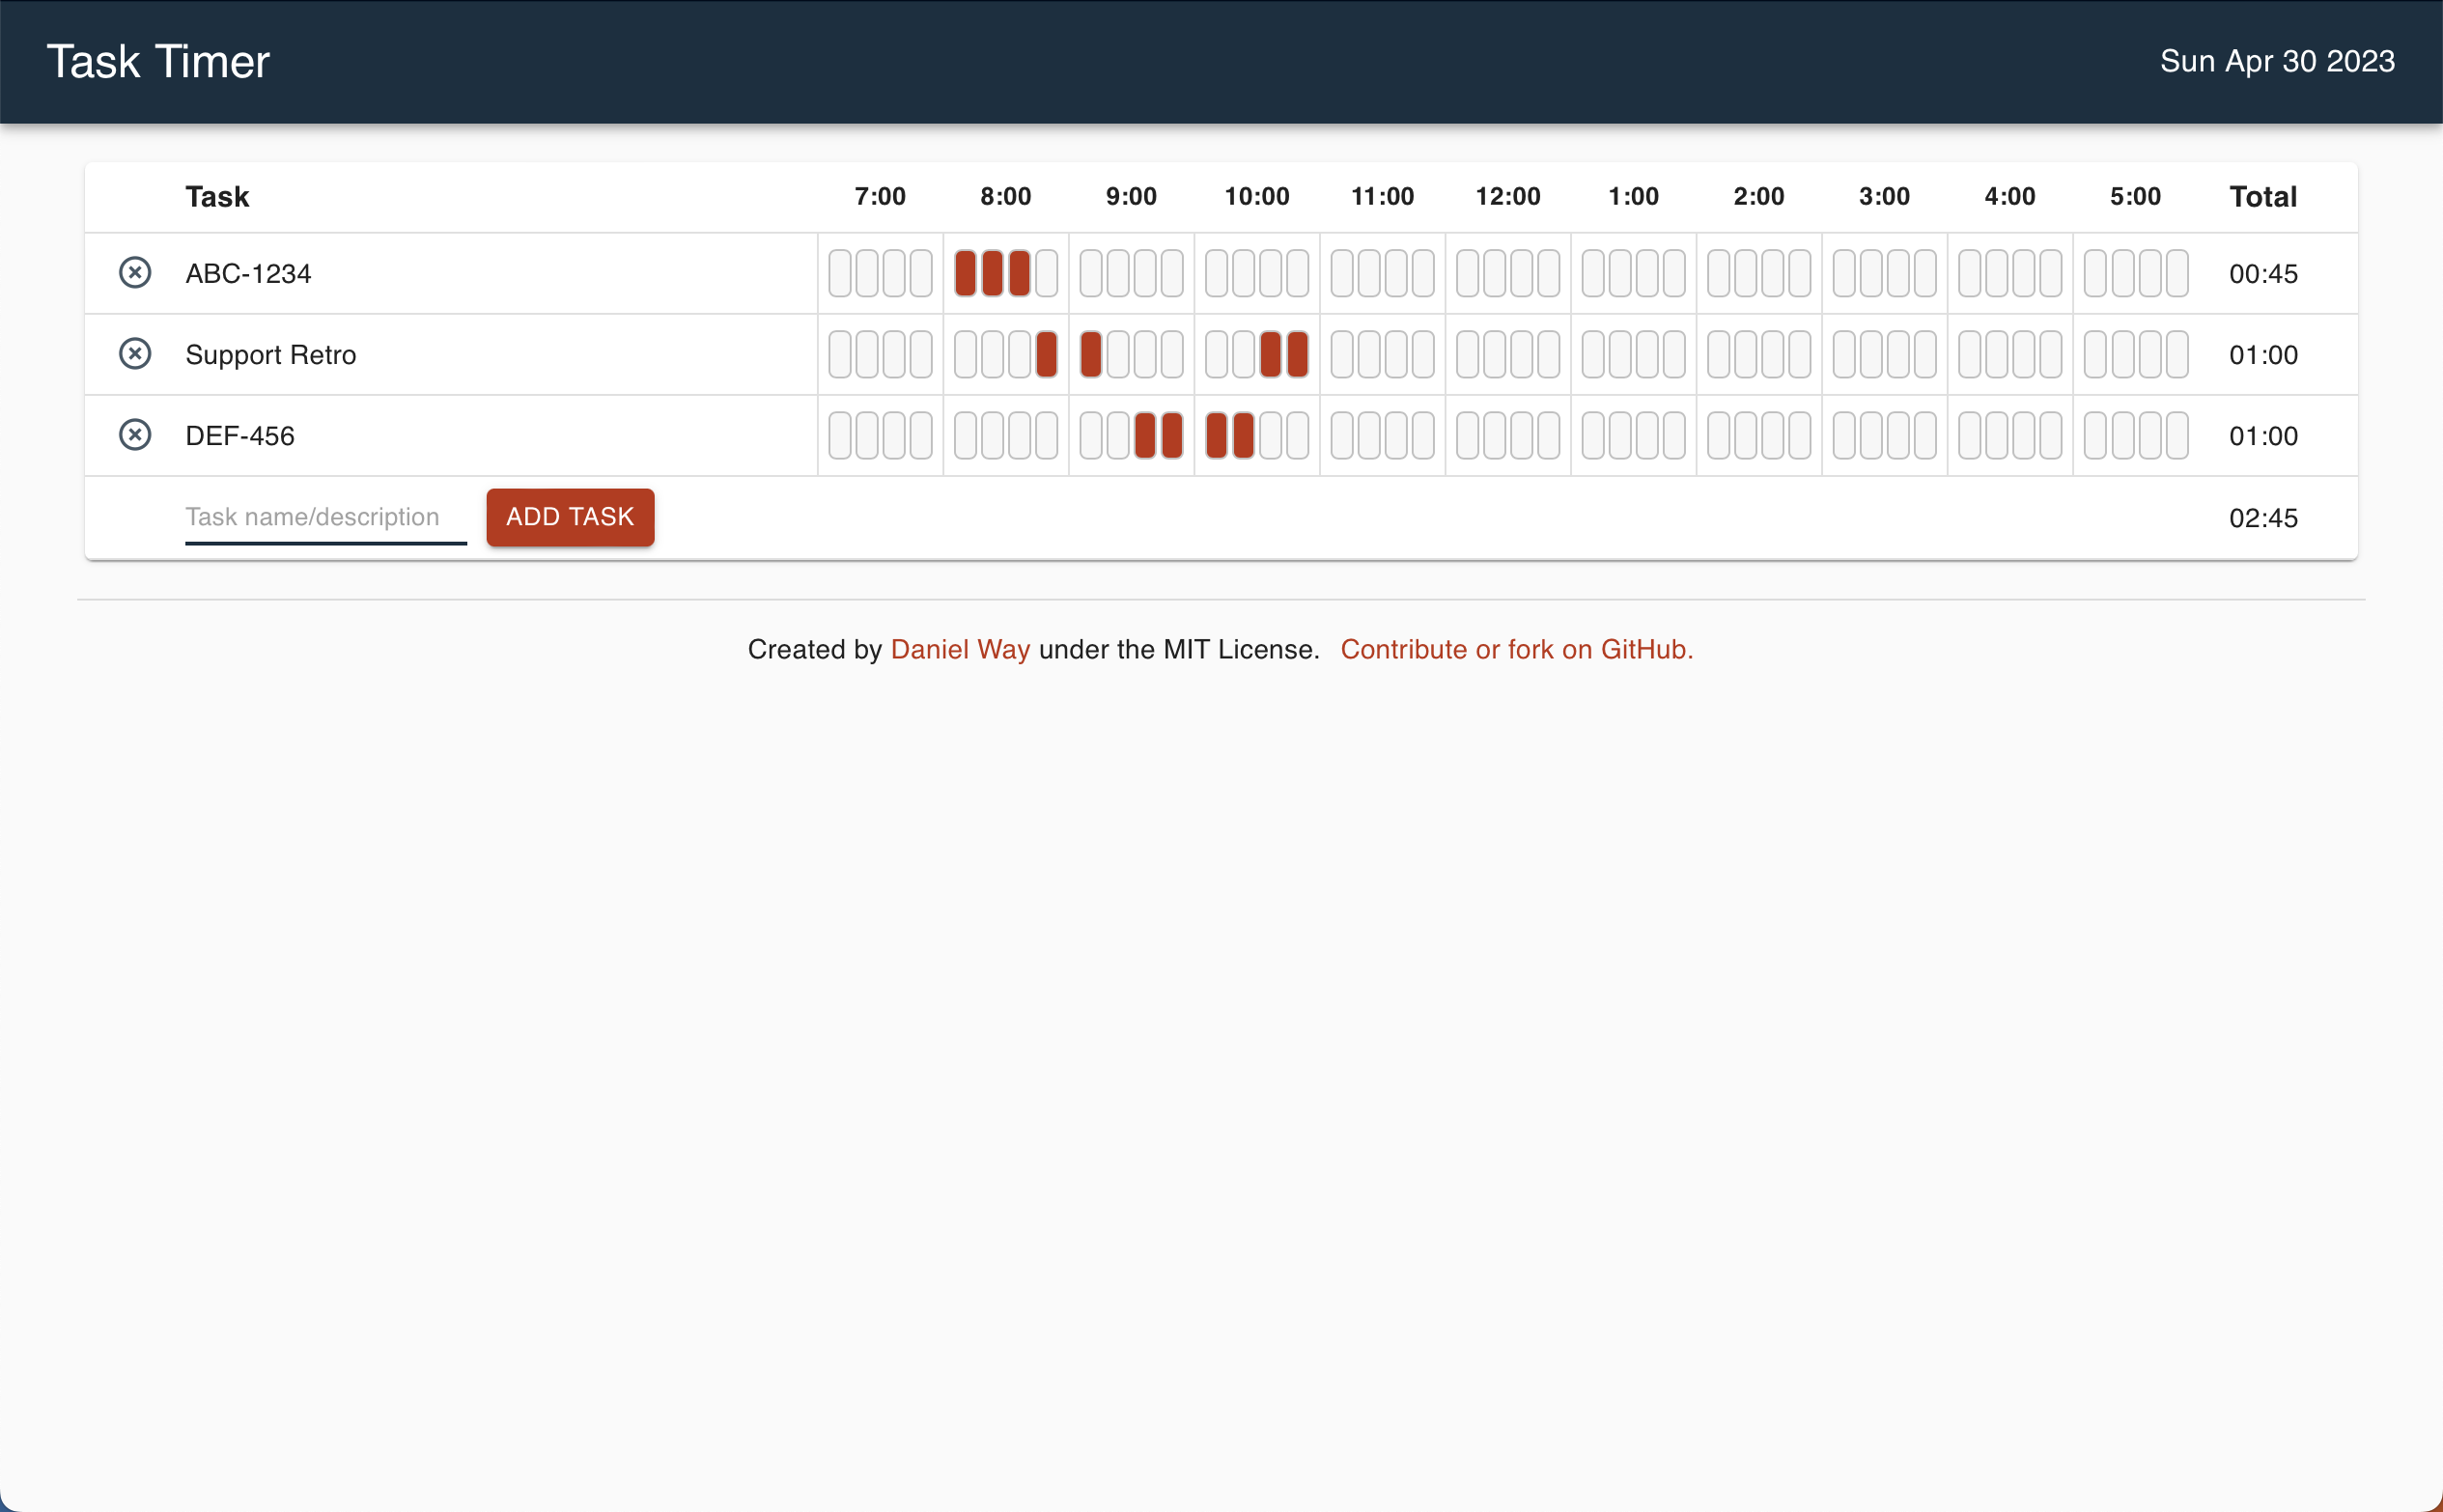Screen dimensions: 2443x1512
Task: Click the ADD TASK button
Action: 571,517
